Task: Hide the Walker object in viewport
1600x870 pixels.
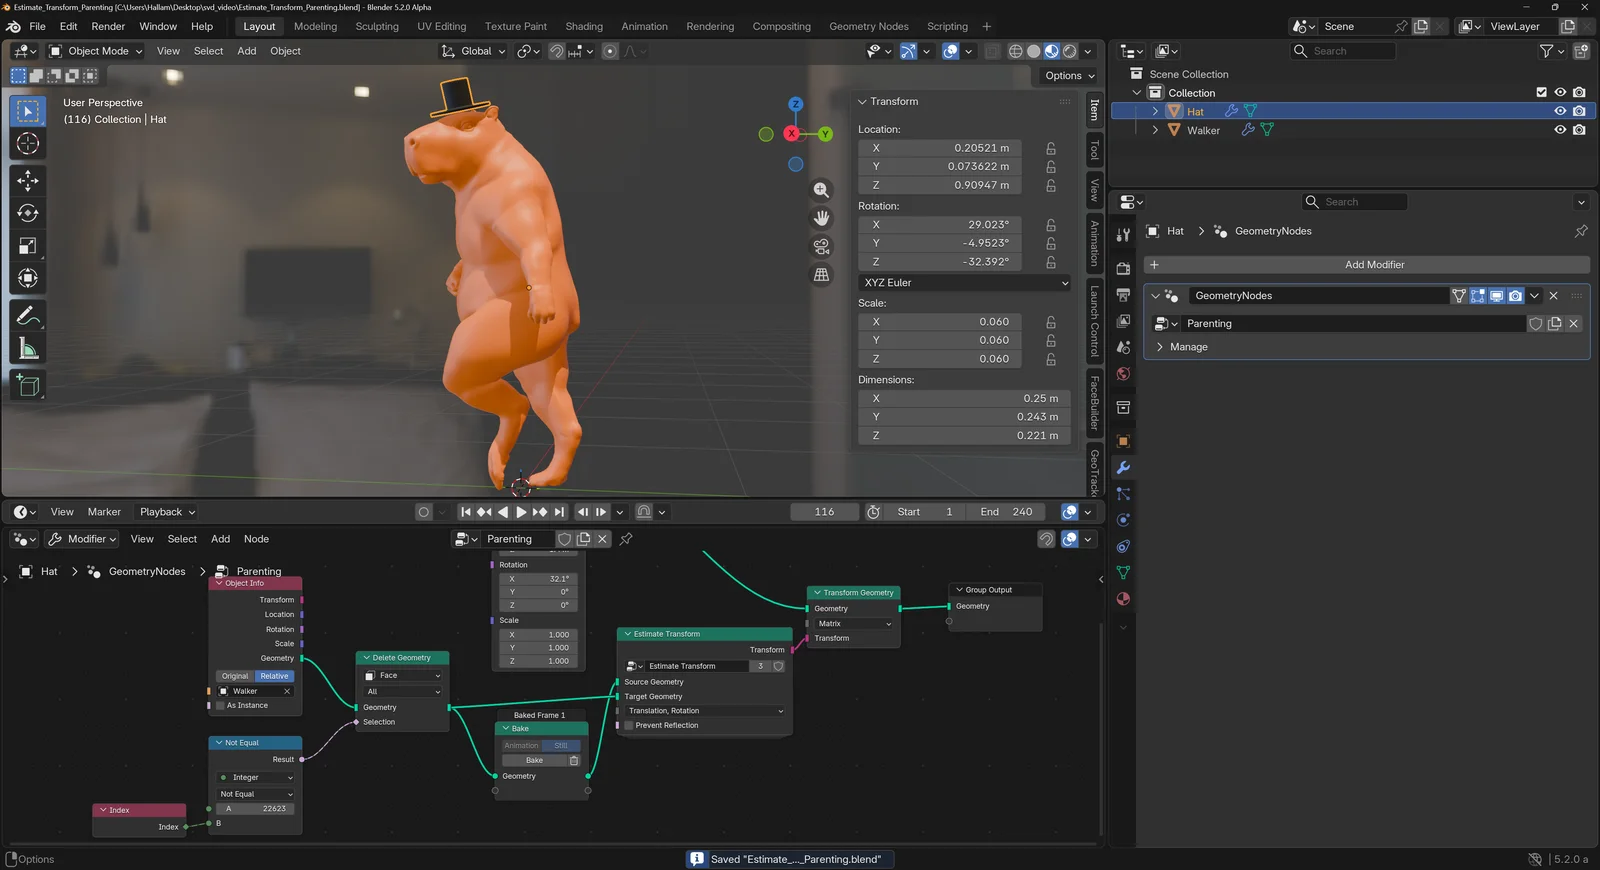Action: tap(1560, 130)
